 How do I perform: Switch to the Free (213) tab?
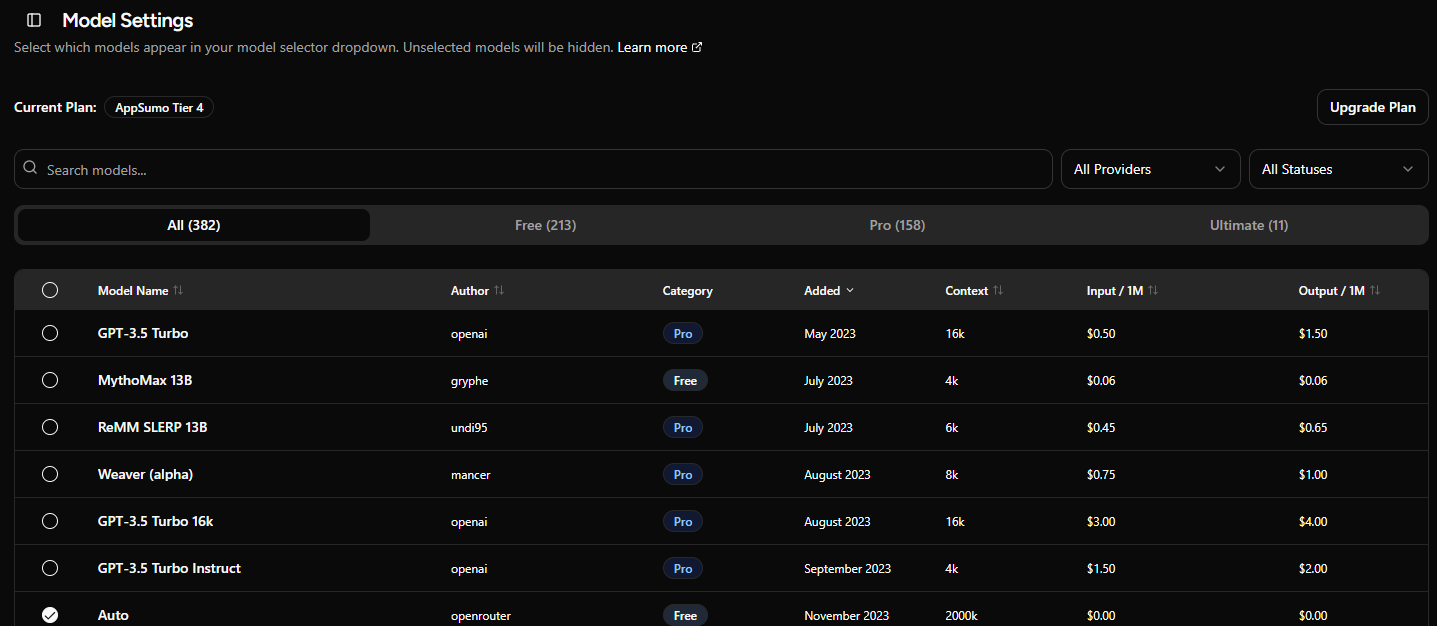pos(546,225)
